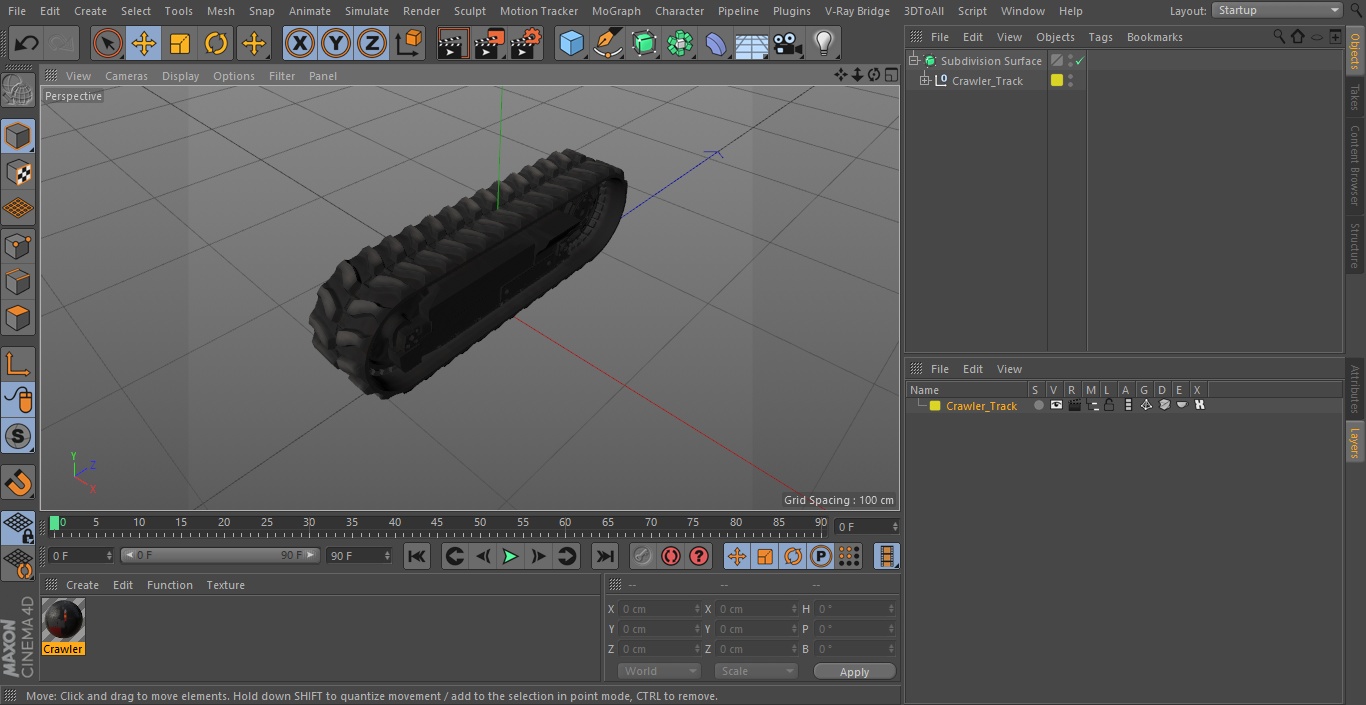Toggle X axis lock
1366x705 pixels.
click(x=299, y=43)
